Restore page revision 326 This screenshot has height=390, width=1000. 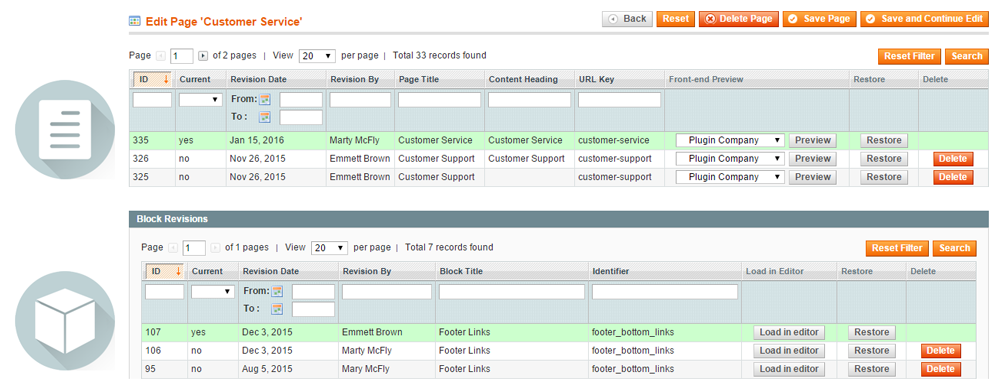884,159
